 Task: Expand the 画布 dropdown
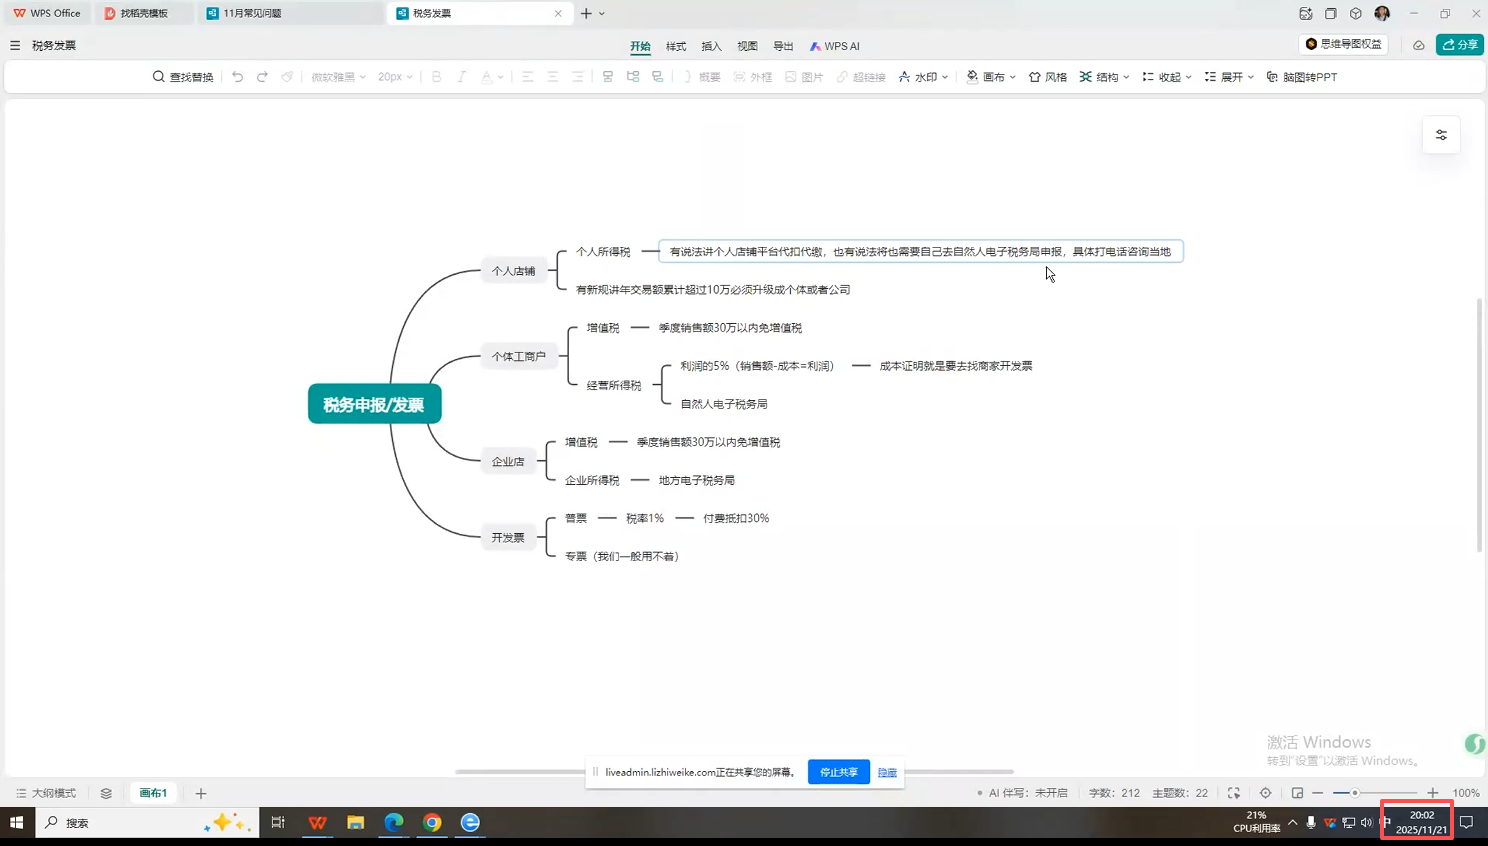(991, 77)
